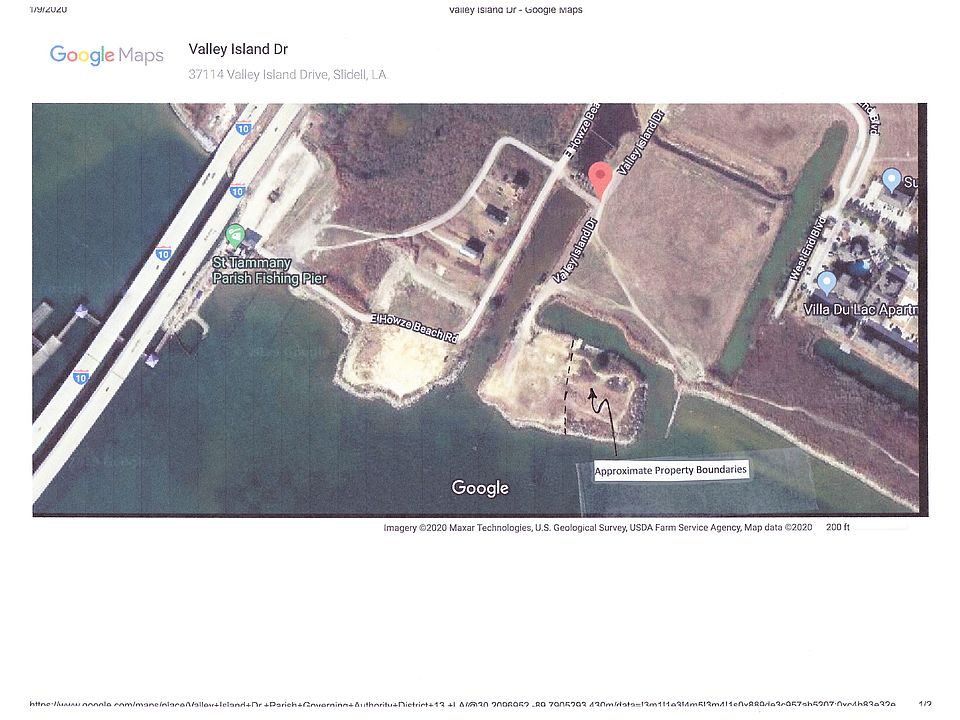Click the E Howze Beach Rd road label

coord(414,328)
